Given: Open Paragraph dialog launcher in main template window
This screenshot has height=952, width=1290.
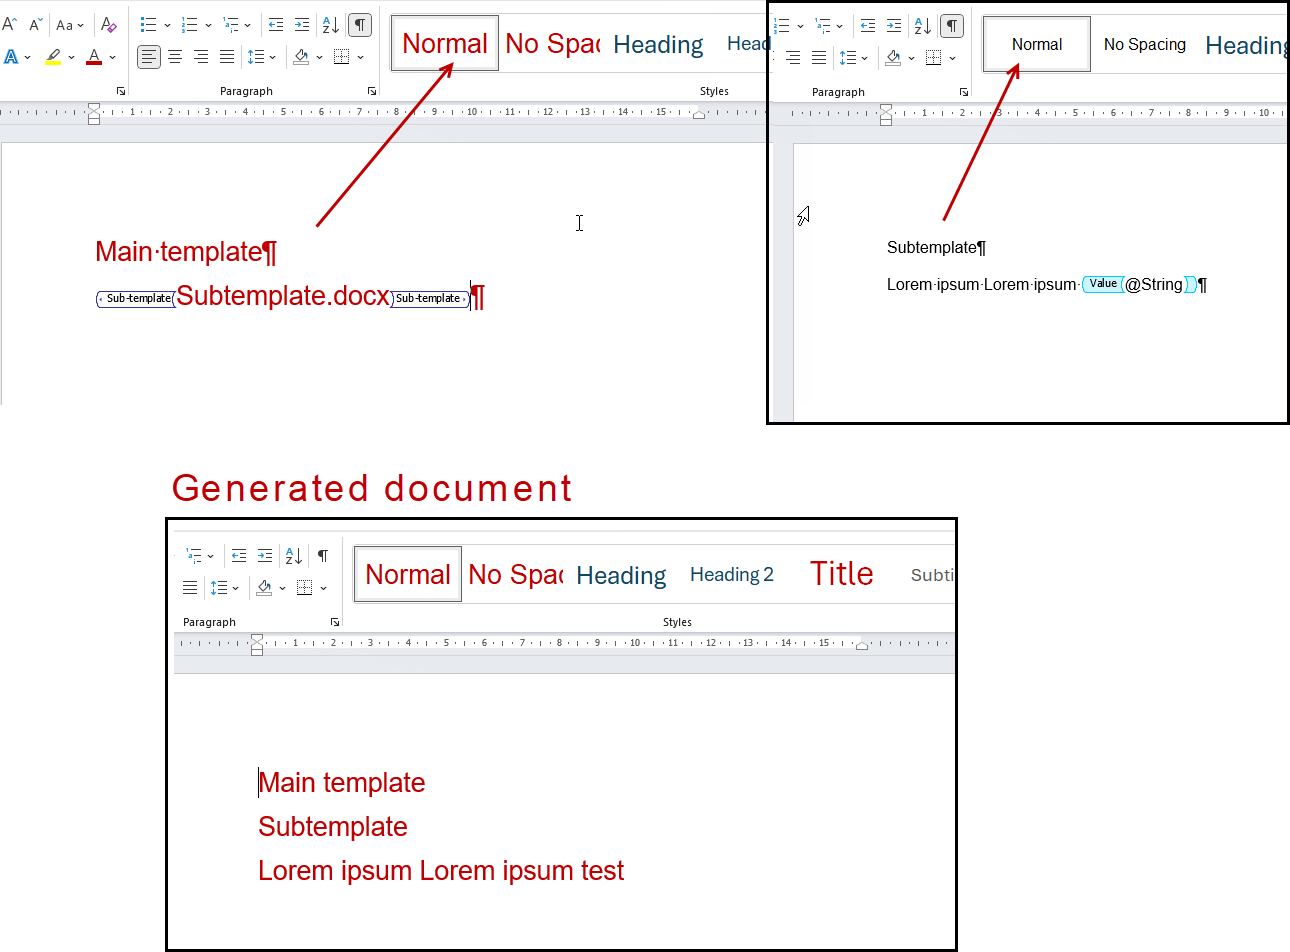Looking at the screenshot, I should (x=372, y=91).
